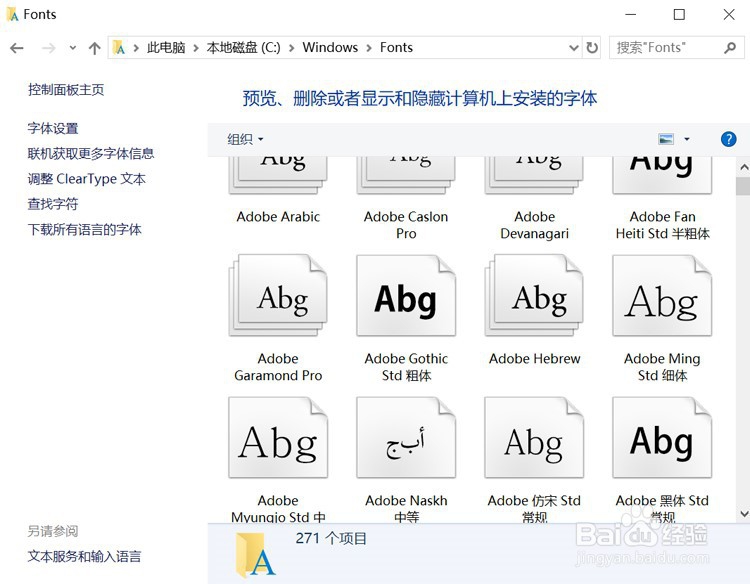Select Adobe Garamond Pro font icon
Screen dimensions: 750x584
point(278,295)
